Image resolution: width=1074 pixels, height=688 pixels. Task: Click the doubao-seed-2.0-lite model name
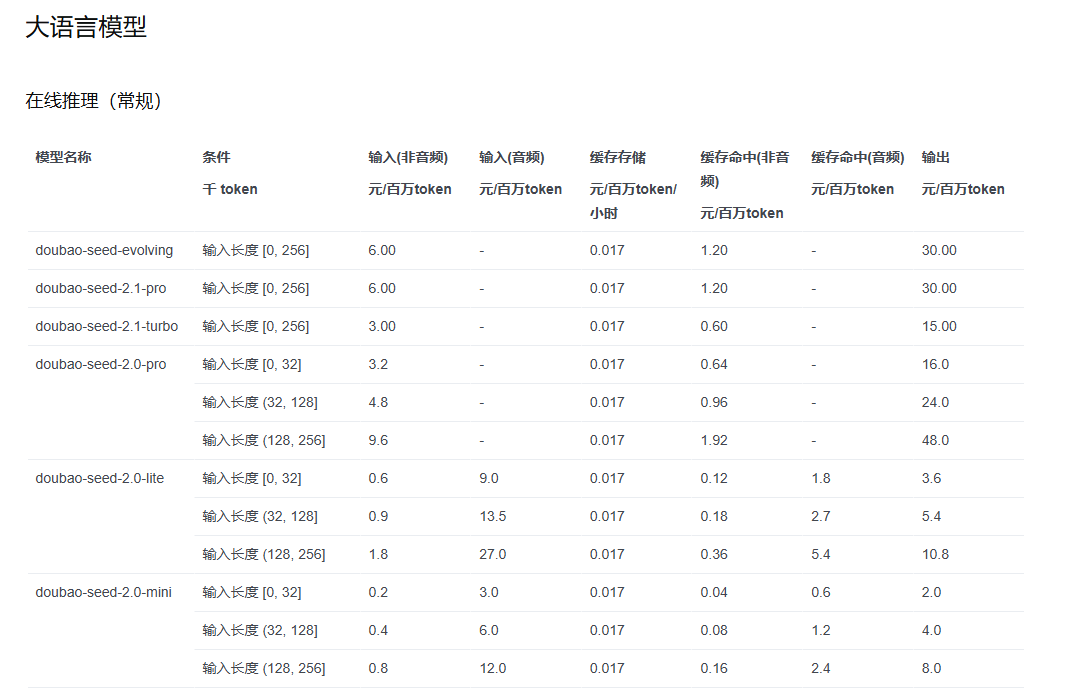100,478
